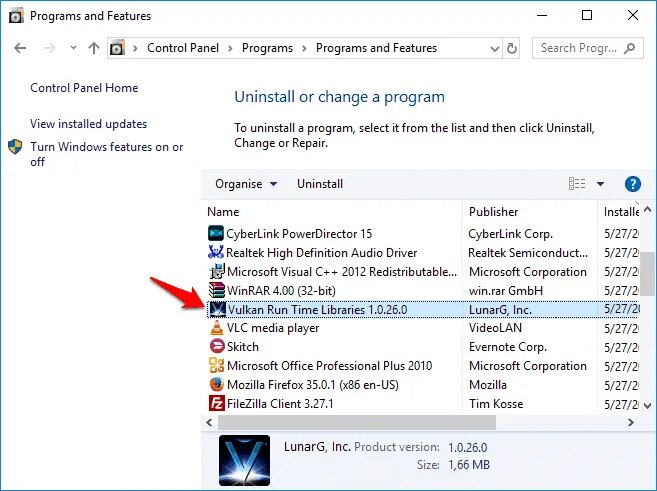
Task: Click the Skitch program icon
Action: pos(217,346)
